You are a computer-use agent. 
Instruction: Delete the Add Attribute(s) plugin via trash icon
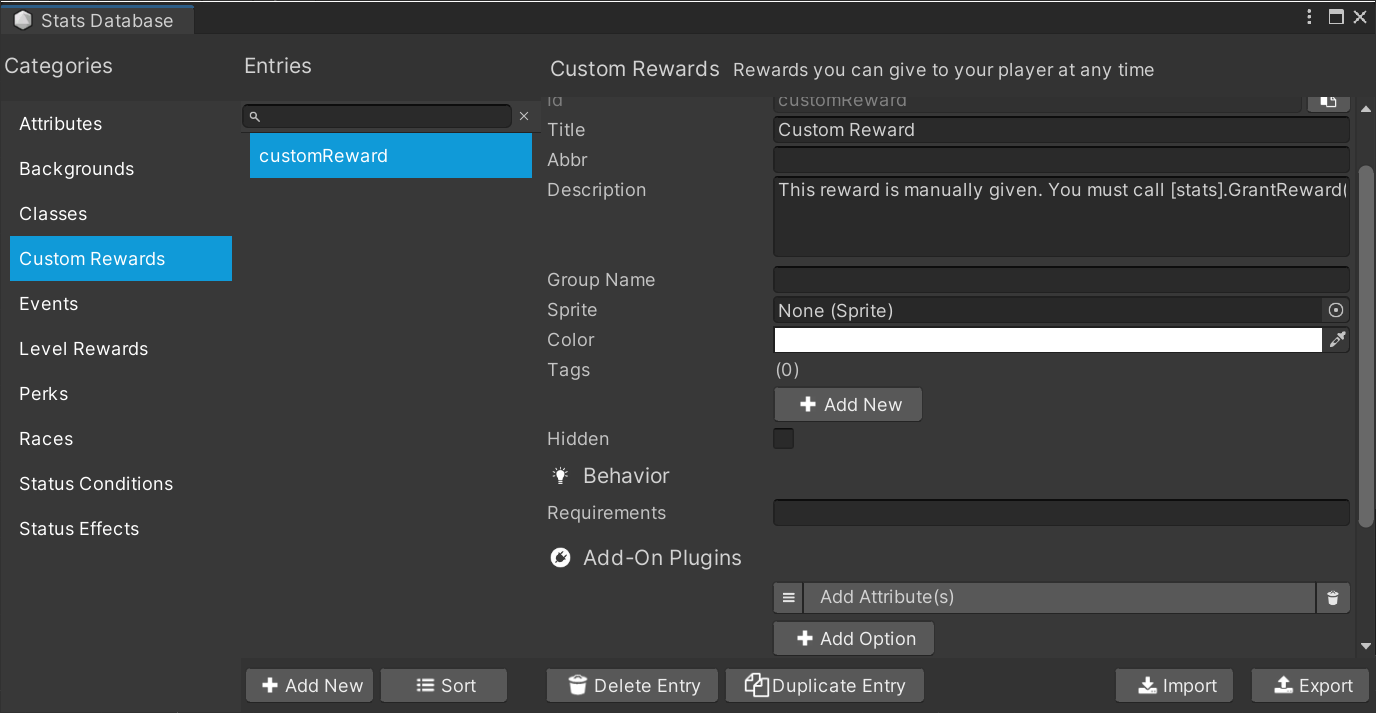[x=1332, y=598]
